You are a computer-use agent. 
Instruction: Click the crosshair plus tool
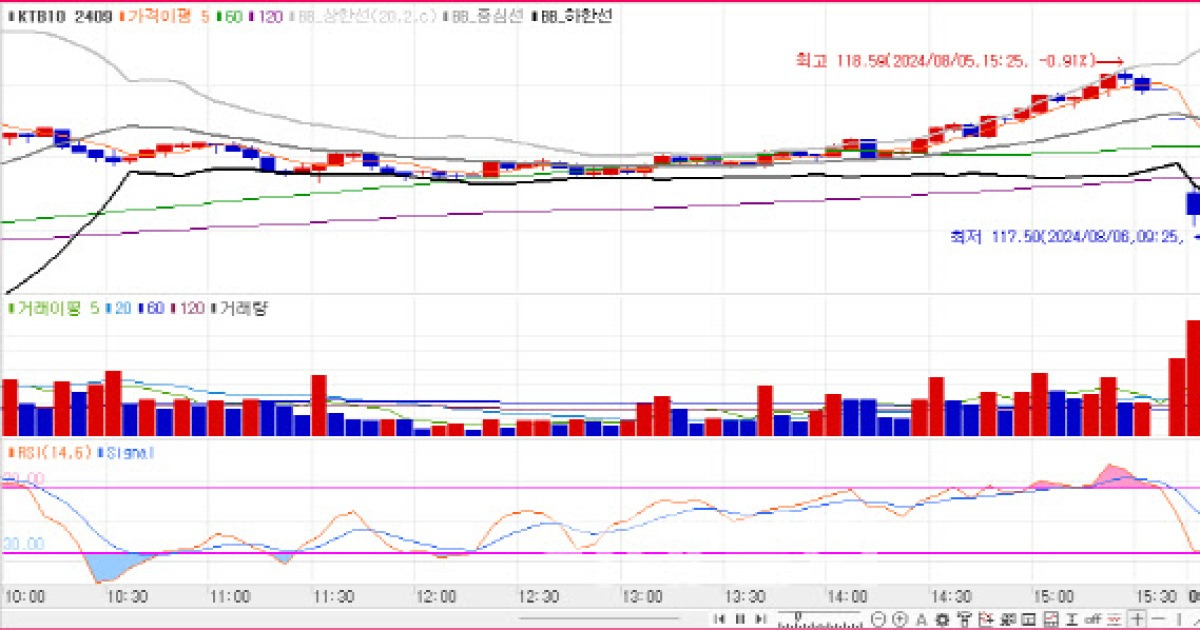click(1137, 619)
